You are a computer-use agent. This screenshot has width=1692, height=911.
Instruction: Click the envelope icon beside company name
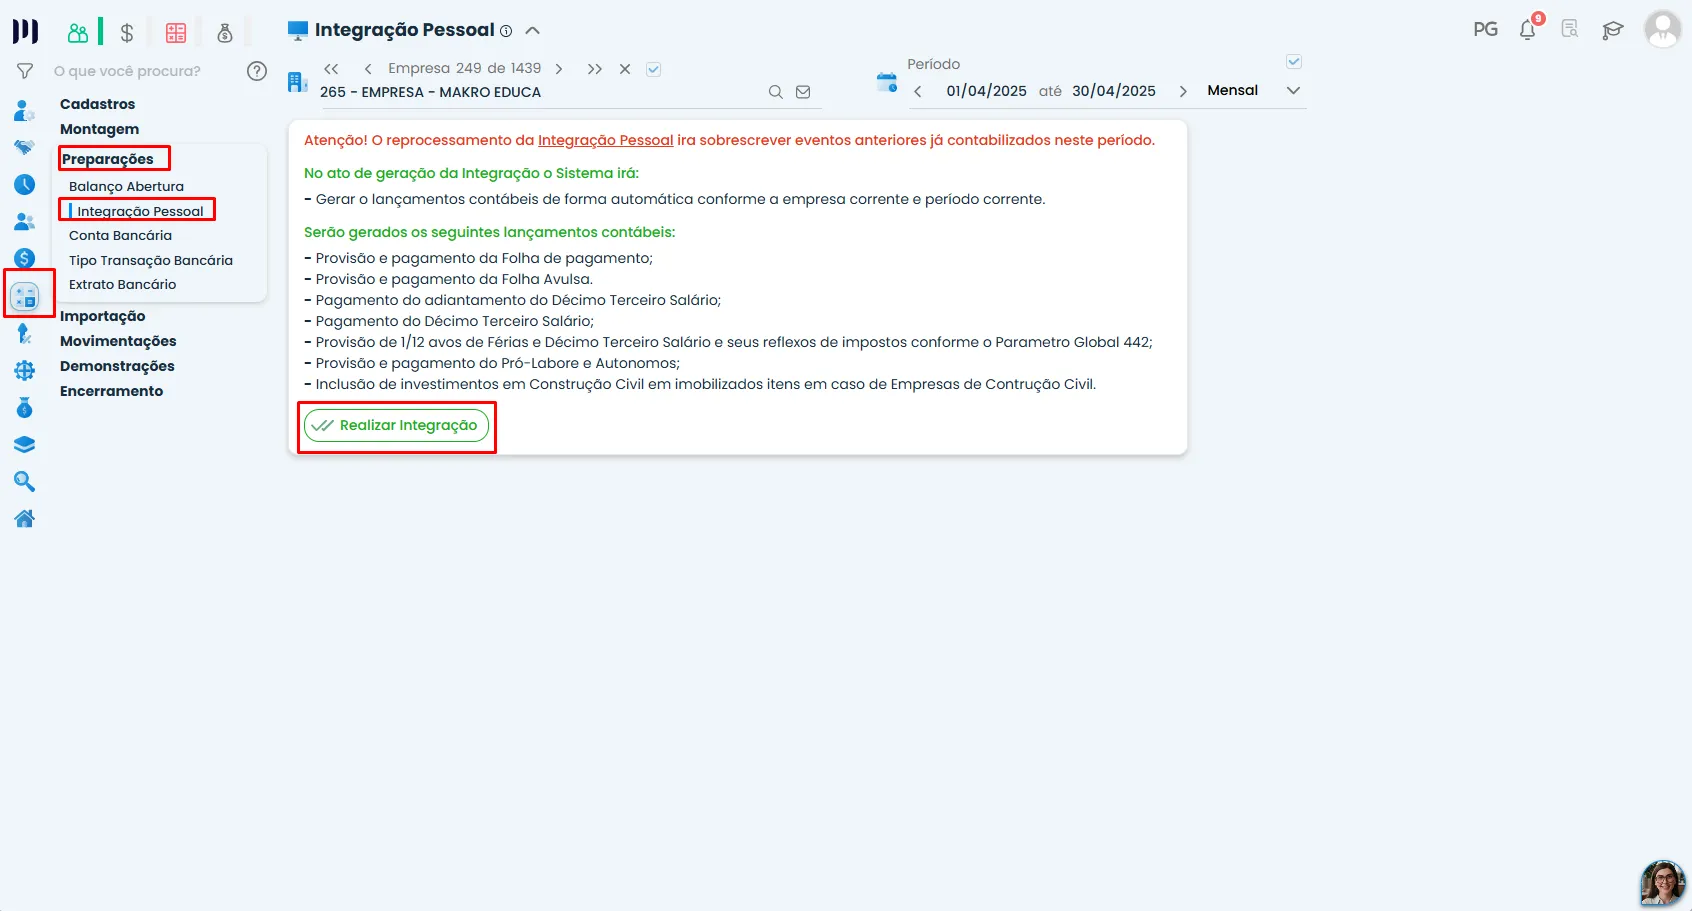click(x=803, y=92)
